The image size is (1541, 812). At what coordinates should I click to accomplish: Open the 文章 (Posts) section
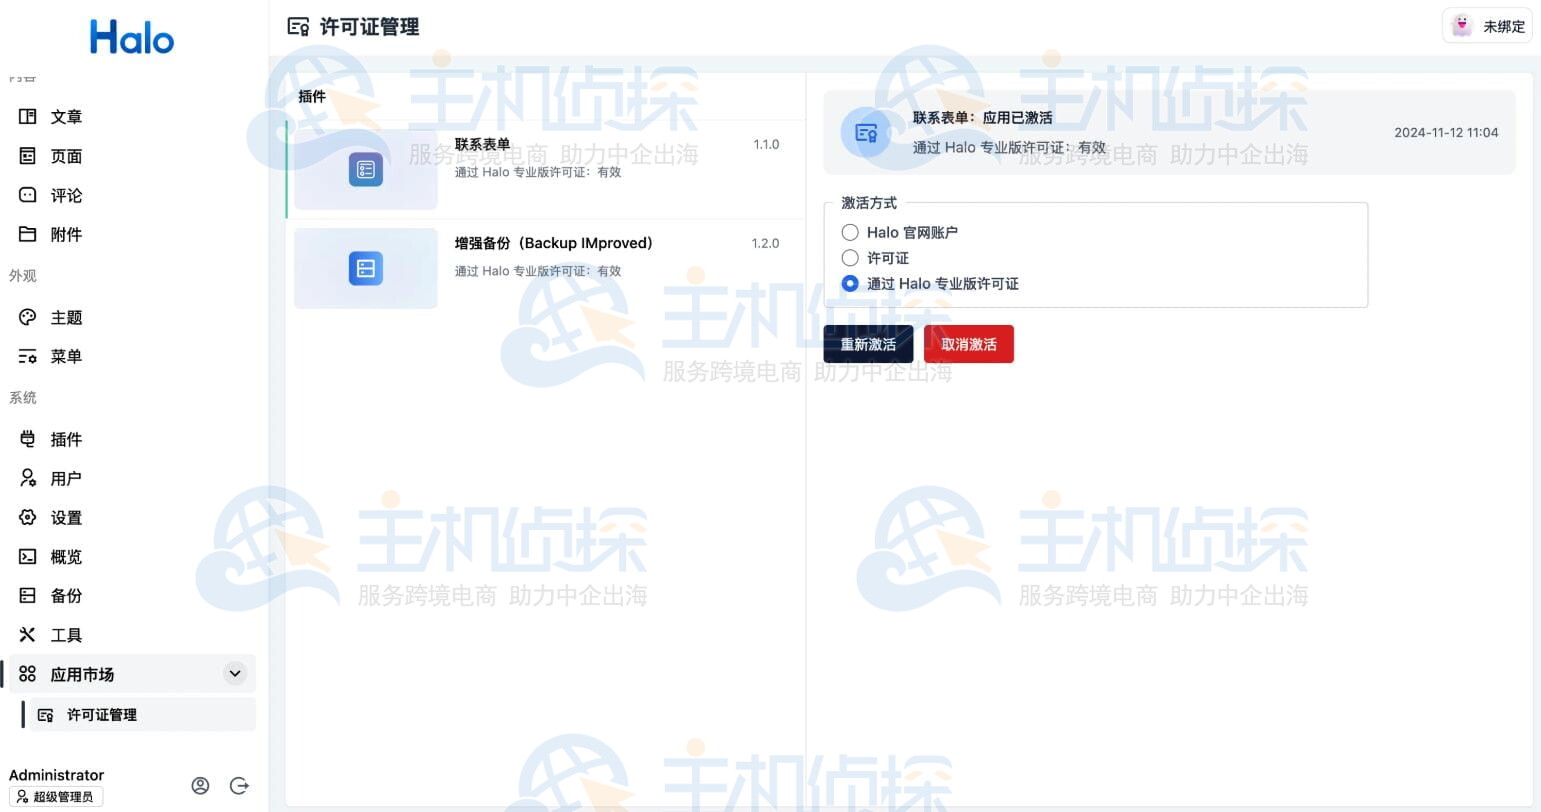pyautogui.click(x=65, y=117)
